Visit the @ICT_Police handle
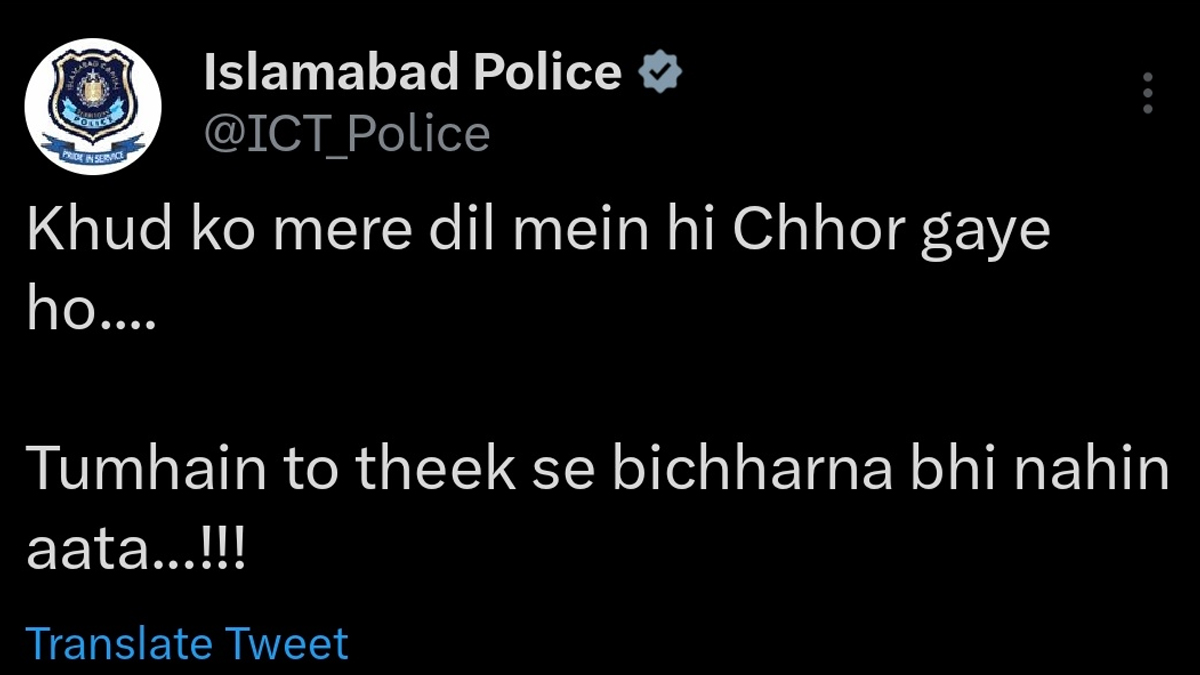This screenshot has height=675, width=1200. (x=347, y=133)
